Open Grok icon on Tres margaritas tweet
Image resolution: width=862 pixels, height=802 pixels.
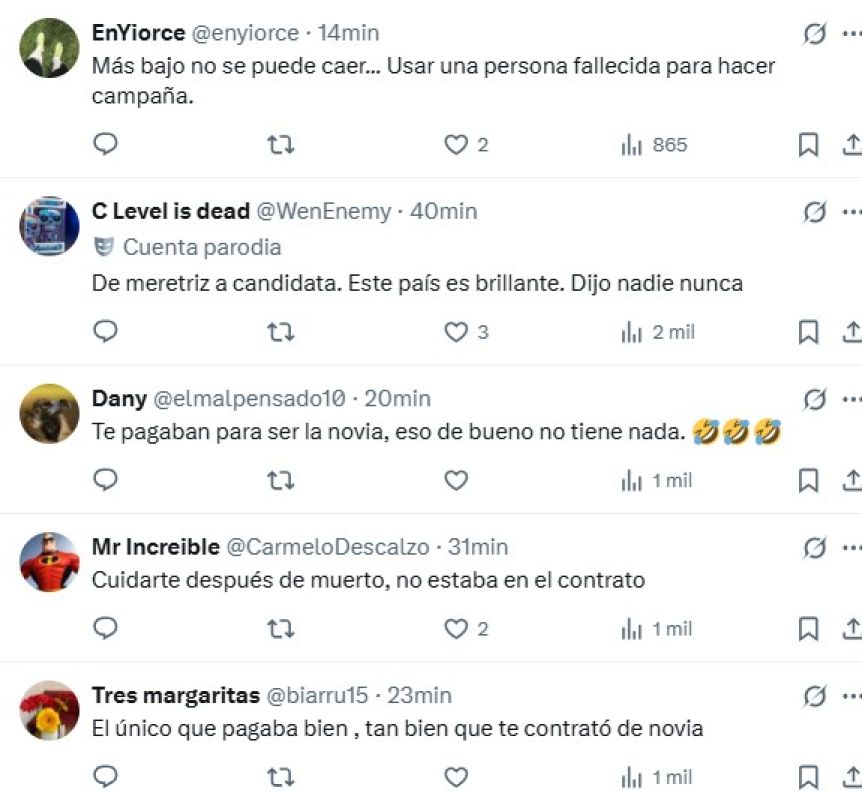point(815,696)
